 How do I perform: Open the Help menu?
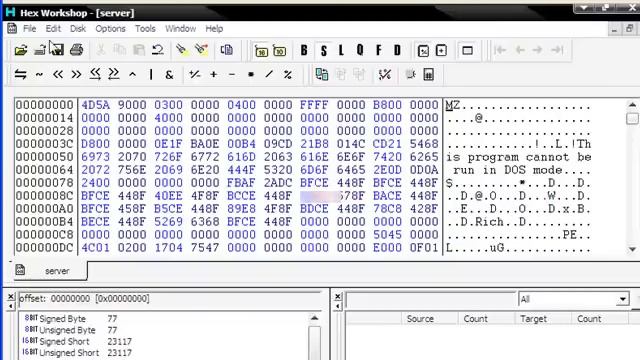pyautogui.click(x=214, y=29)
